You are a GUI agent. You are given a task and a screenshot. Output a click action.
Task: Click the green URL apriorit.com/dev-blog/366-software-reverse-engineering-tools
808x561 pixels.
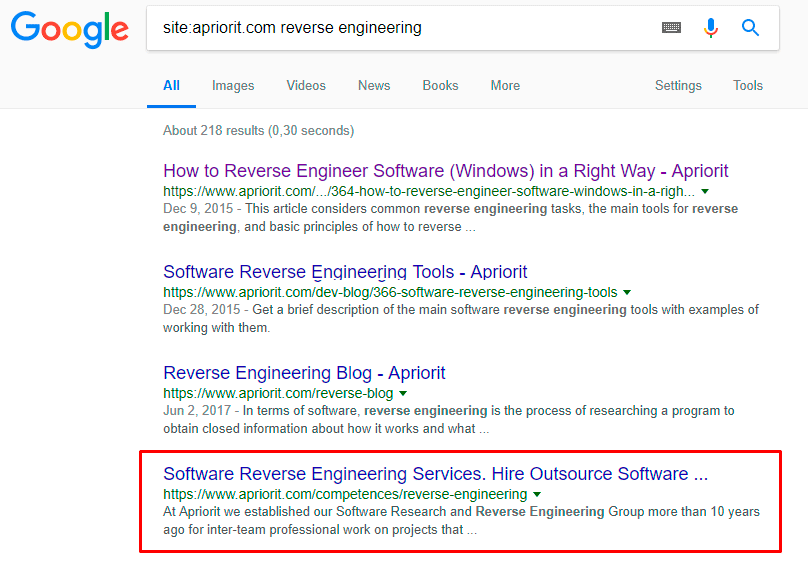(390, 292)
